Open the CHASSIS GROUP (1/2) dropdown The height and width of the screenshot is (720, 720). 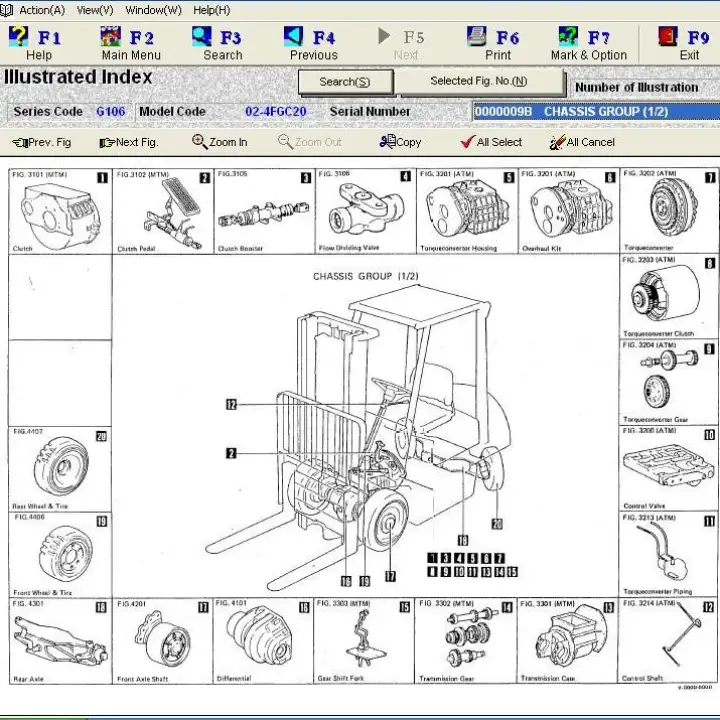point(596,112)
